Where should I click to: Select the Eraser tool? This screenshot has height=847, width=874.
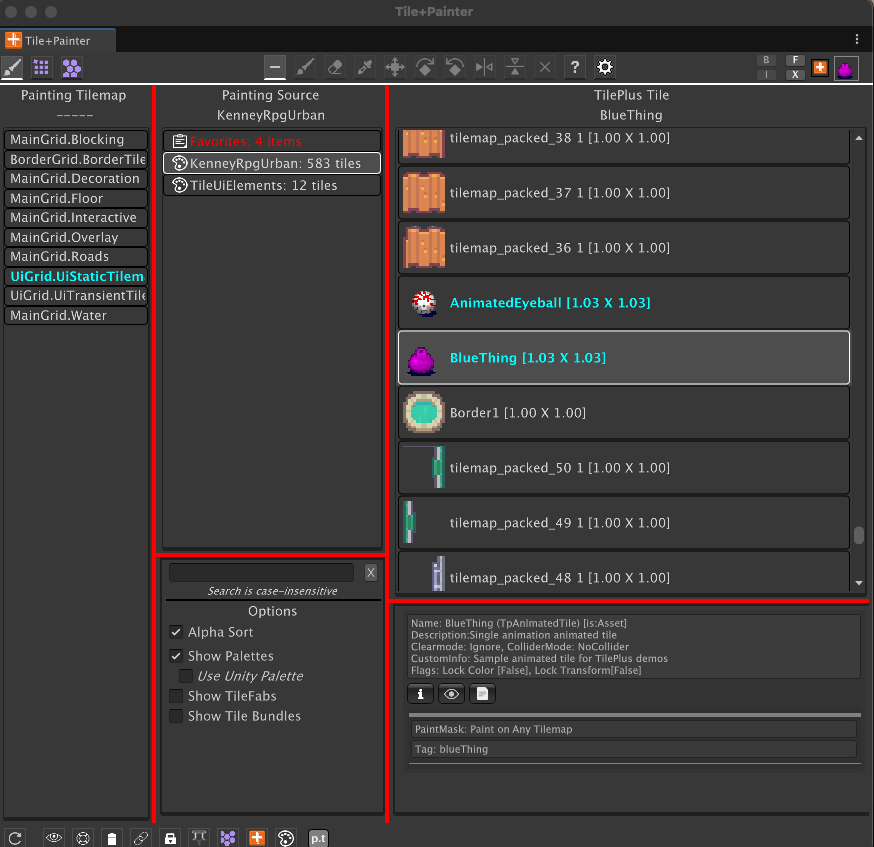click(335, 68)
